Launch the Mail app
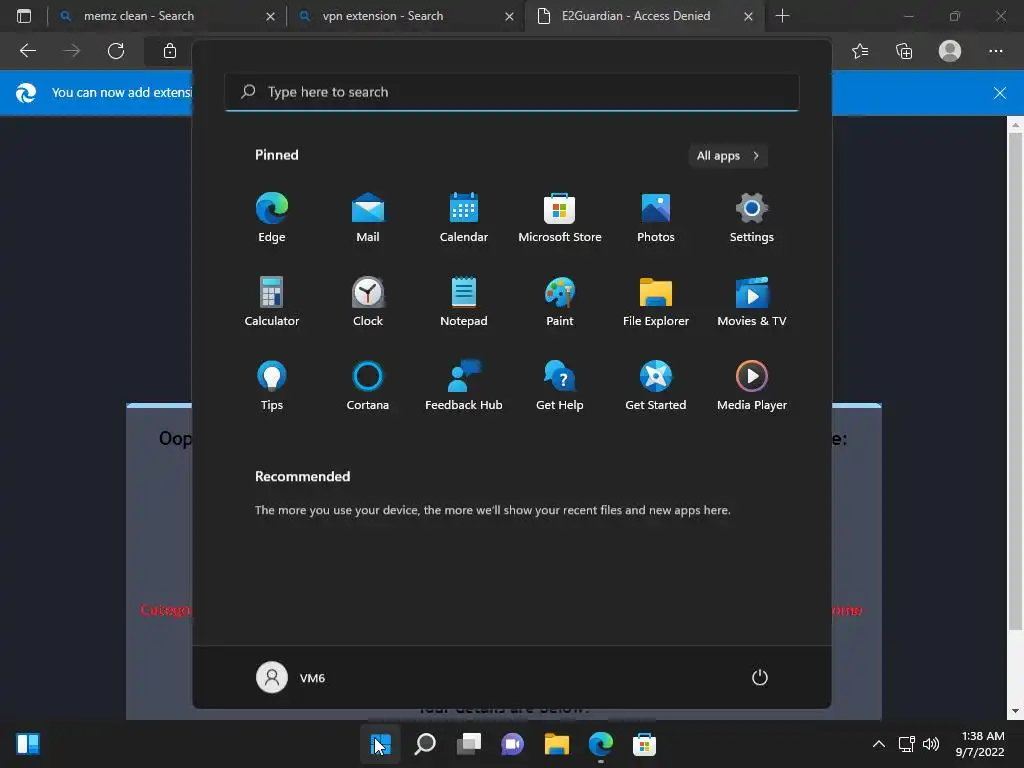1024x768 pixels. tap(368, 217)
